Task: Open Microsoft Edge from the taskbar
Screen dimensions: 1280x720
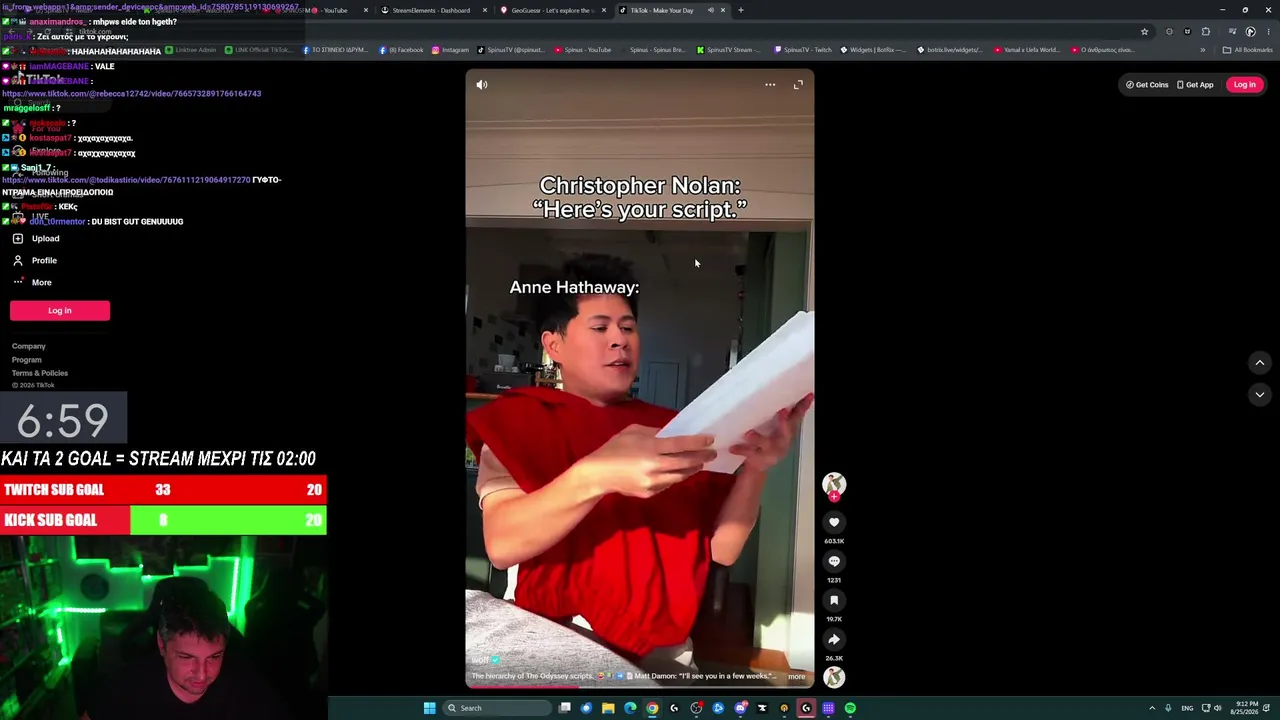Action: pyautogui.click(x=630, y=708)
